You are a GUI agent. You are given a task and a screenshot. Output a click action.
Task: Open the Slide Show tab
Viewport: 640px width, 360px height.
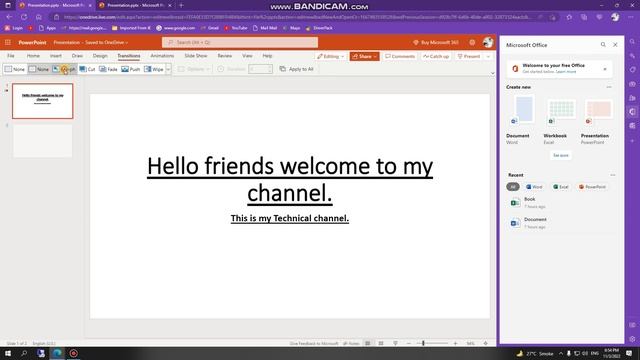pos(196,56)
